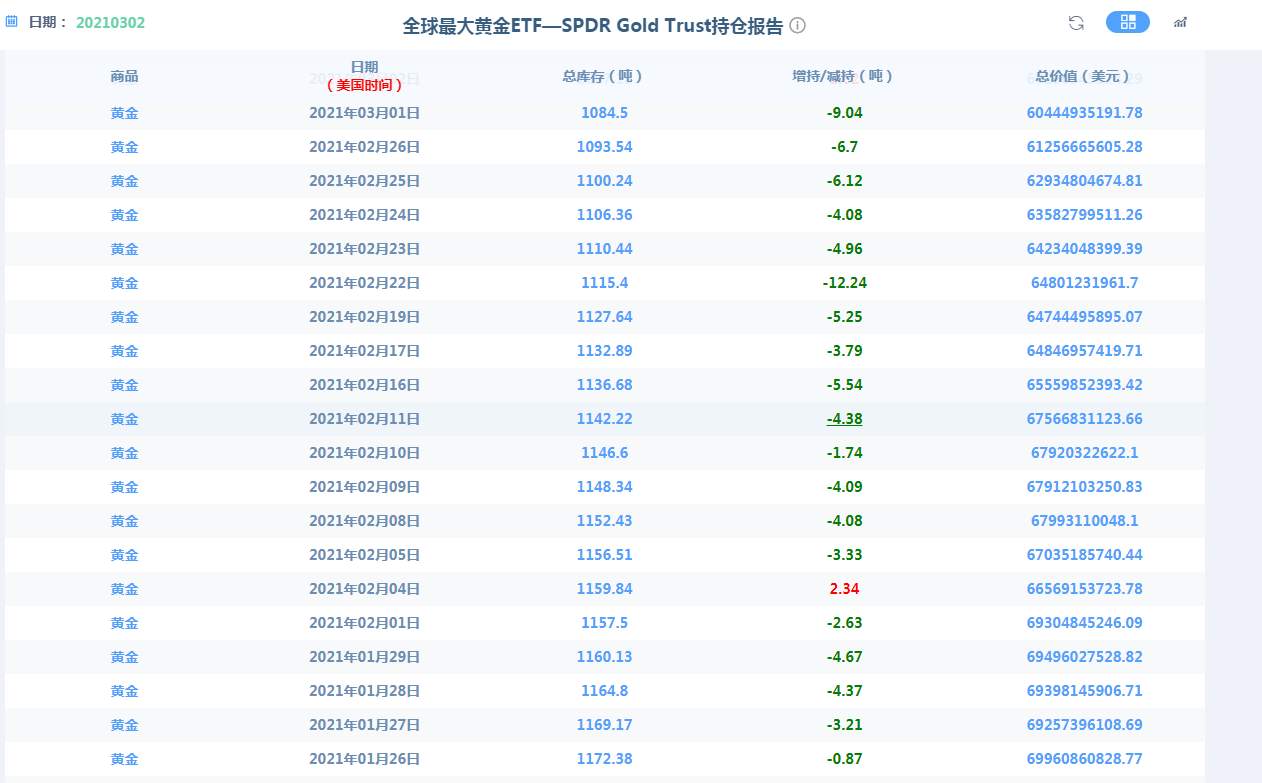
Task: Click change value -4.09
Action: [x=844, y=487]
